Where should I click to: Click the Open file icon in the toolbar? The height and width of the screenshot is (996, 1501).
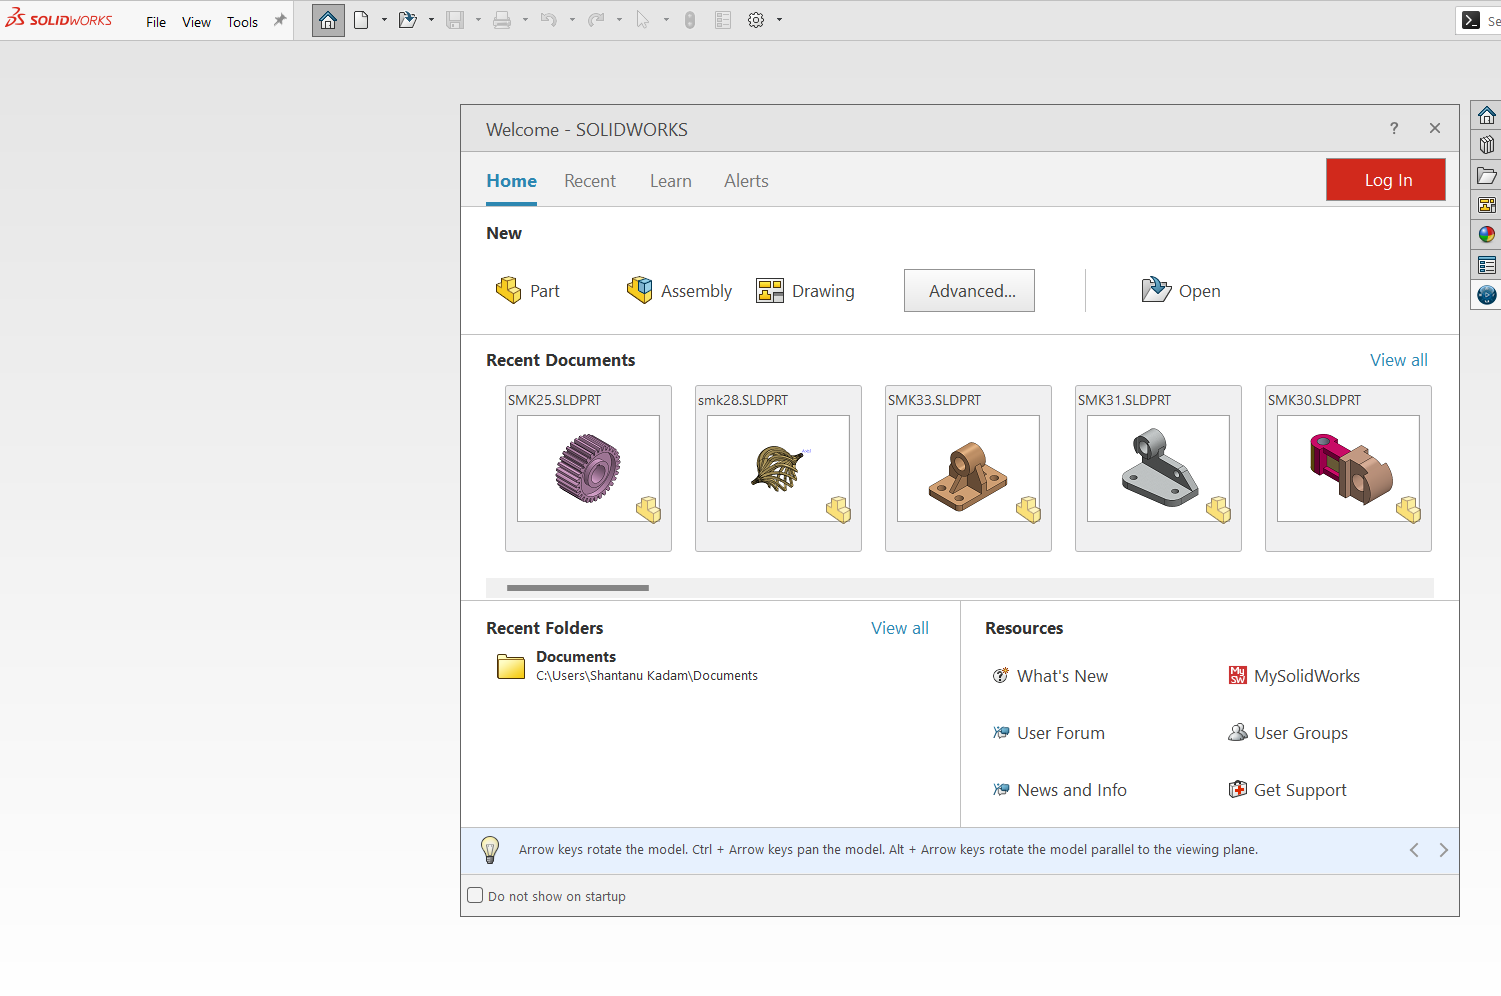tap(407, 20)
